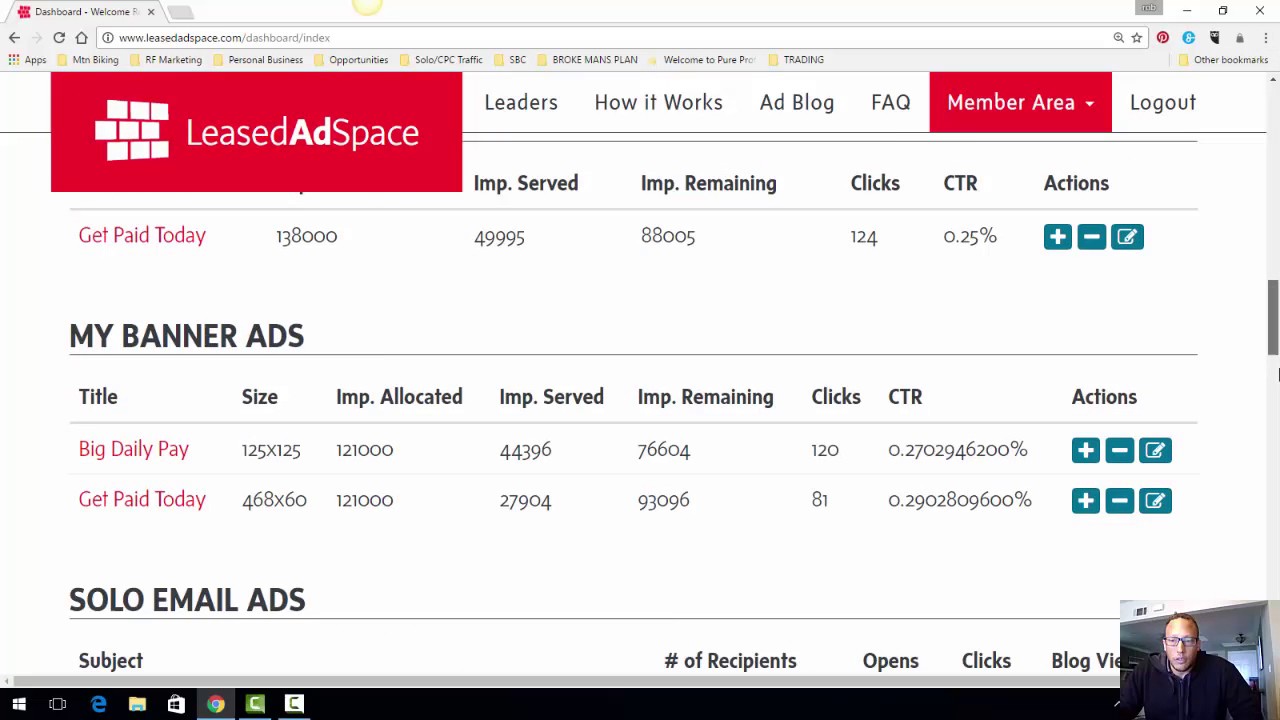Go to How it Works

[x=658, y=102]
